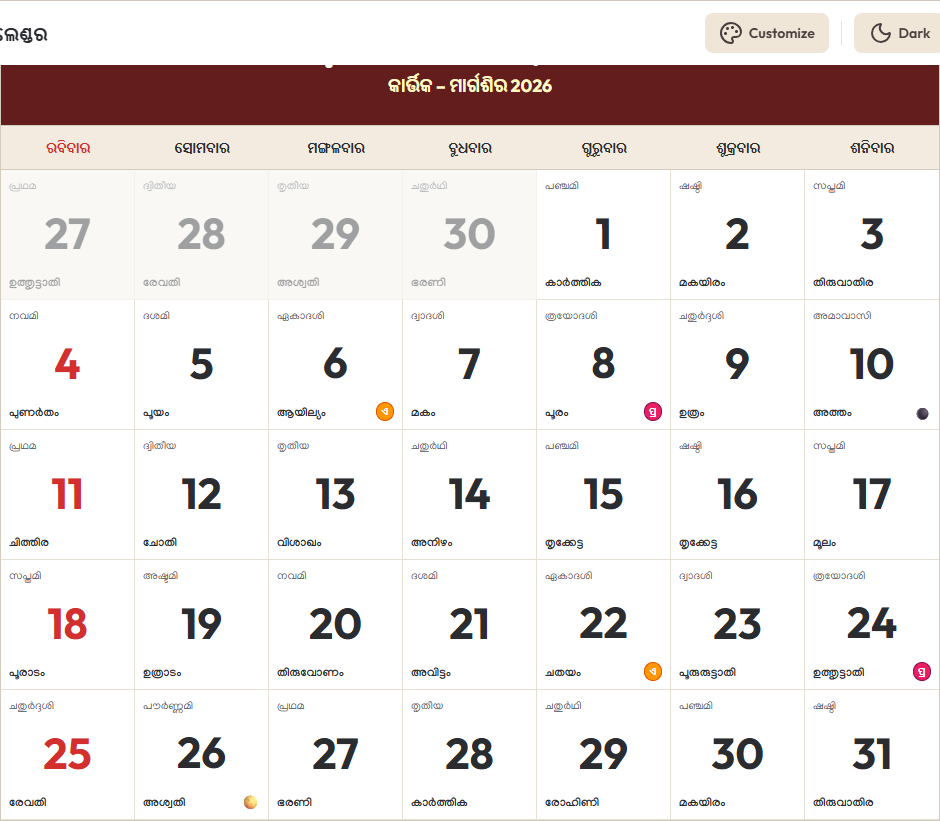The height and width of the screenshot is (821, 940).
Task: Click the ମଙ୍ଗଳବାର Tuesday column header
Action: (x=336, y=148)
